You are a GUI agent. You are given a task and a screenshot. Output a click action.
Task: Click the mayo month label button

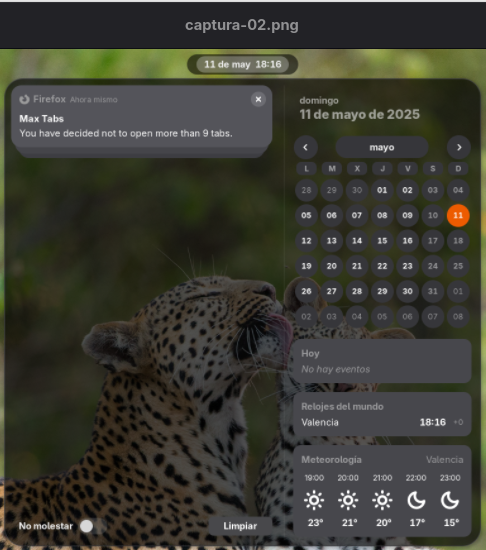tap(382, 147)
